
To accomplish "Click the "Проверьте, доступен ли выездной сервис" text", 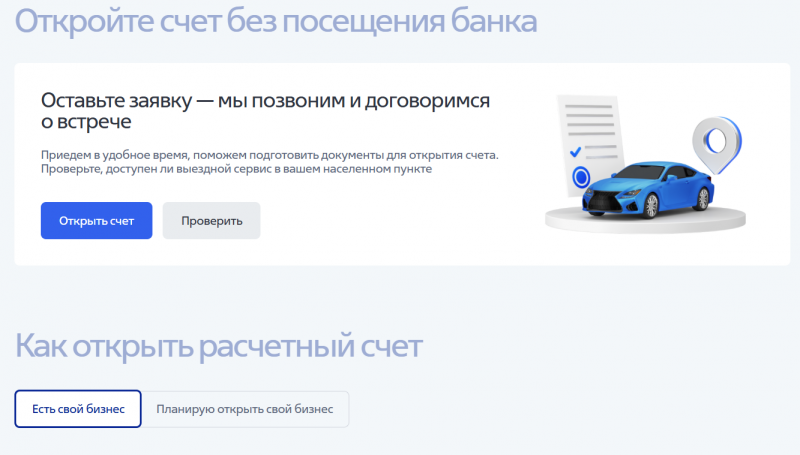I will click(x=236, y=170).
